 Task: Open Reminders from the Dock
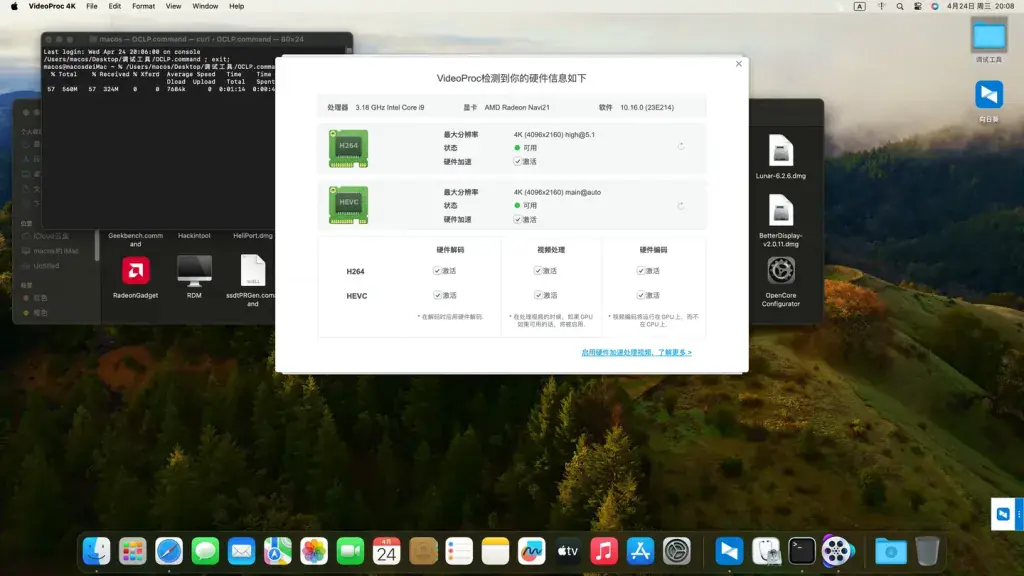click(459, 551)
